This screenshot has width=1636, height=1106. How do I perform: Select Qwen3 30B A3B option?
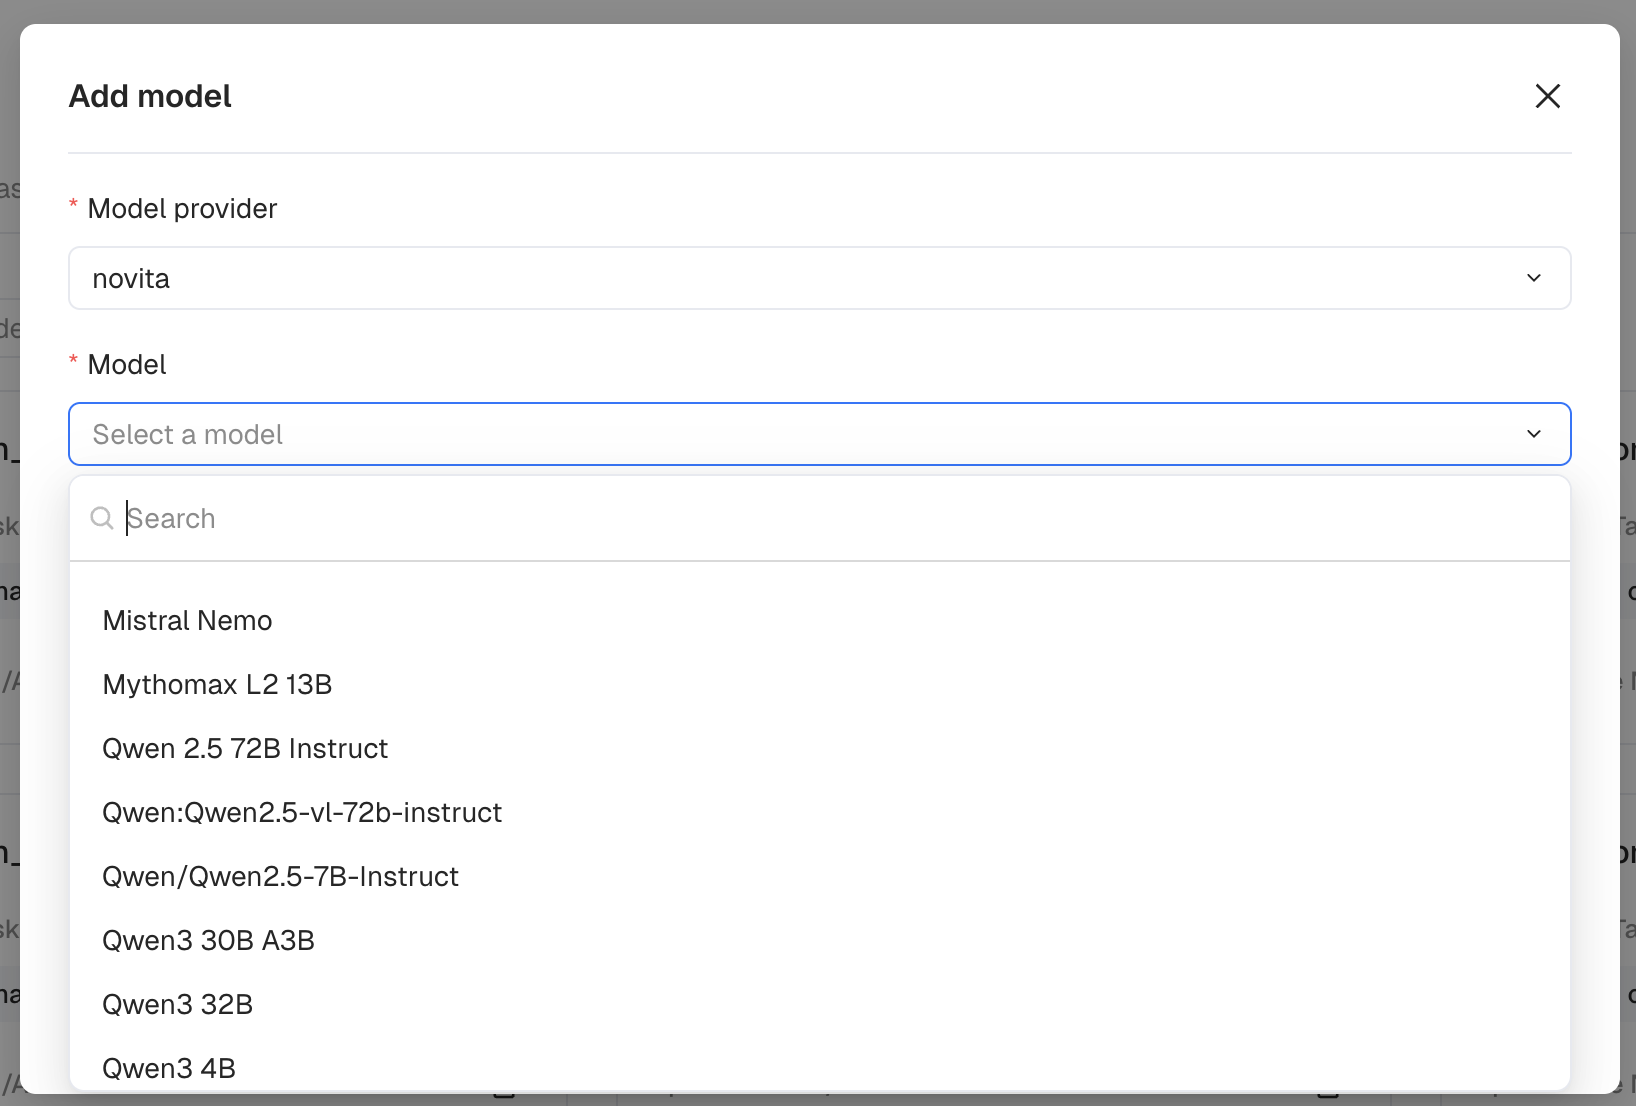819,941
